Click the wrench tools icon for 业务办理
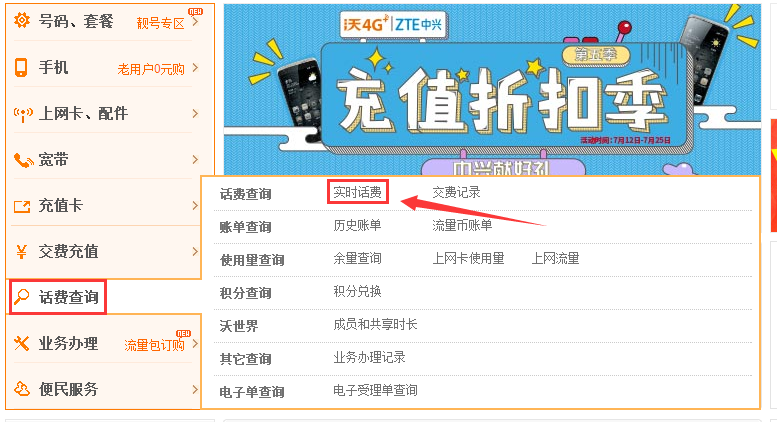 21,343
